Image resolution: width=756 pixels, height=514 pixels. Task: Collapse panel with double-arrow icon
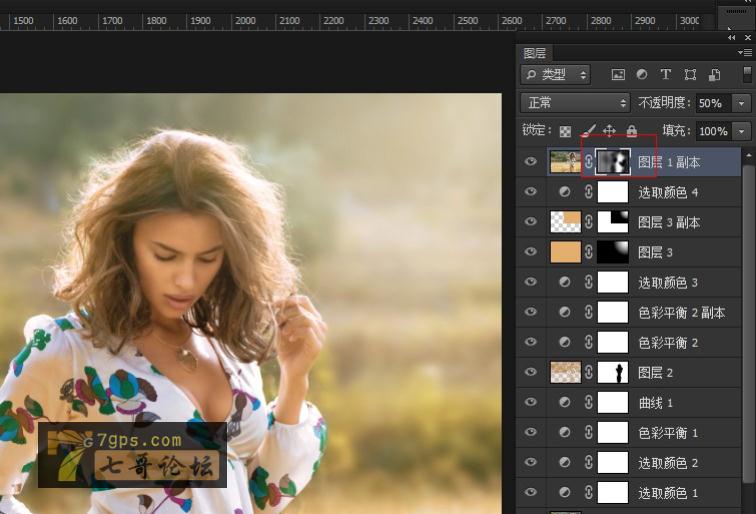point(732,38)
